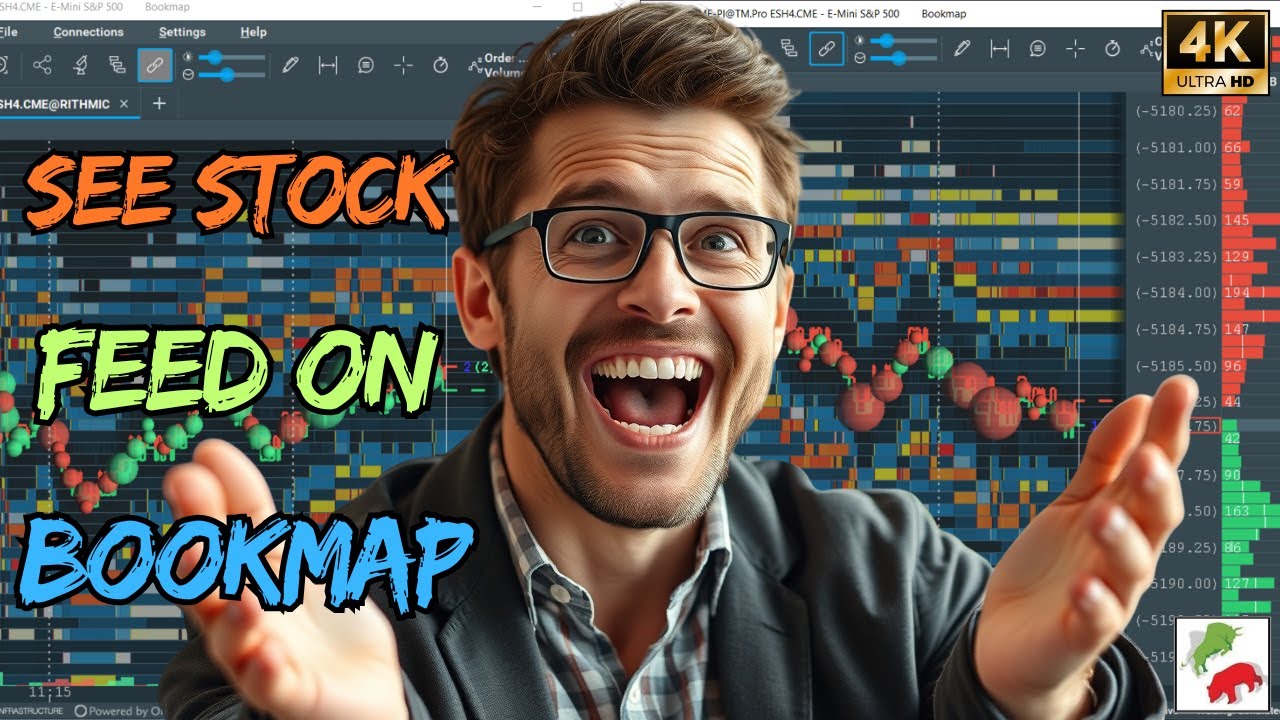Viewport: 1280px width, 720px height.
Task: Click the hierarchy tree icon in left toolbar
Action: tap(117, 65)
